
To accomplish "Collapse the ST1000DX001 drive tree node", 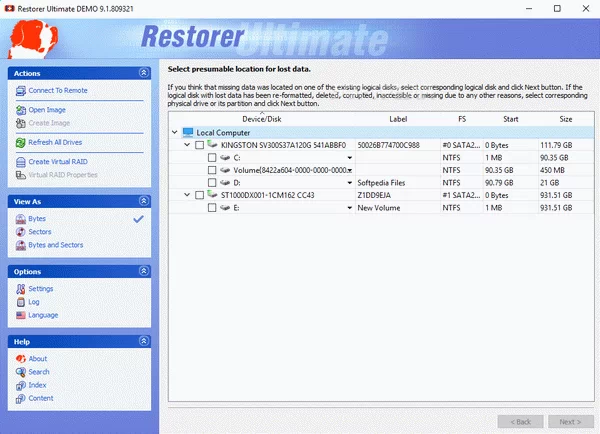I will point(187,195).
